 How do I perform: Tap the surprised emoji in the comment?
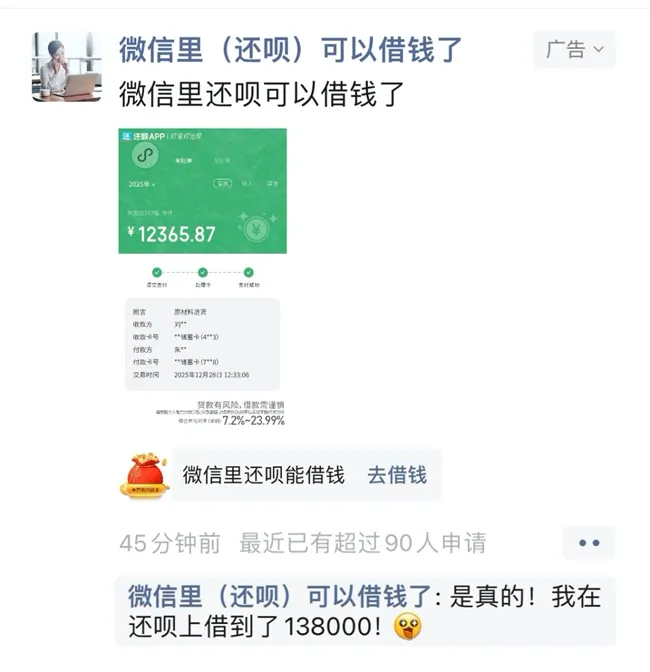point(407,626)
